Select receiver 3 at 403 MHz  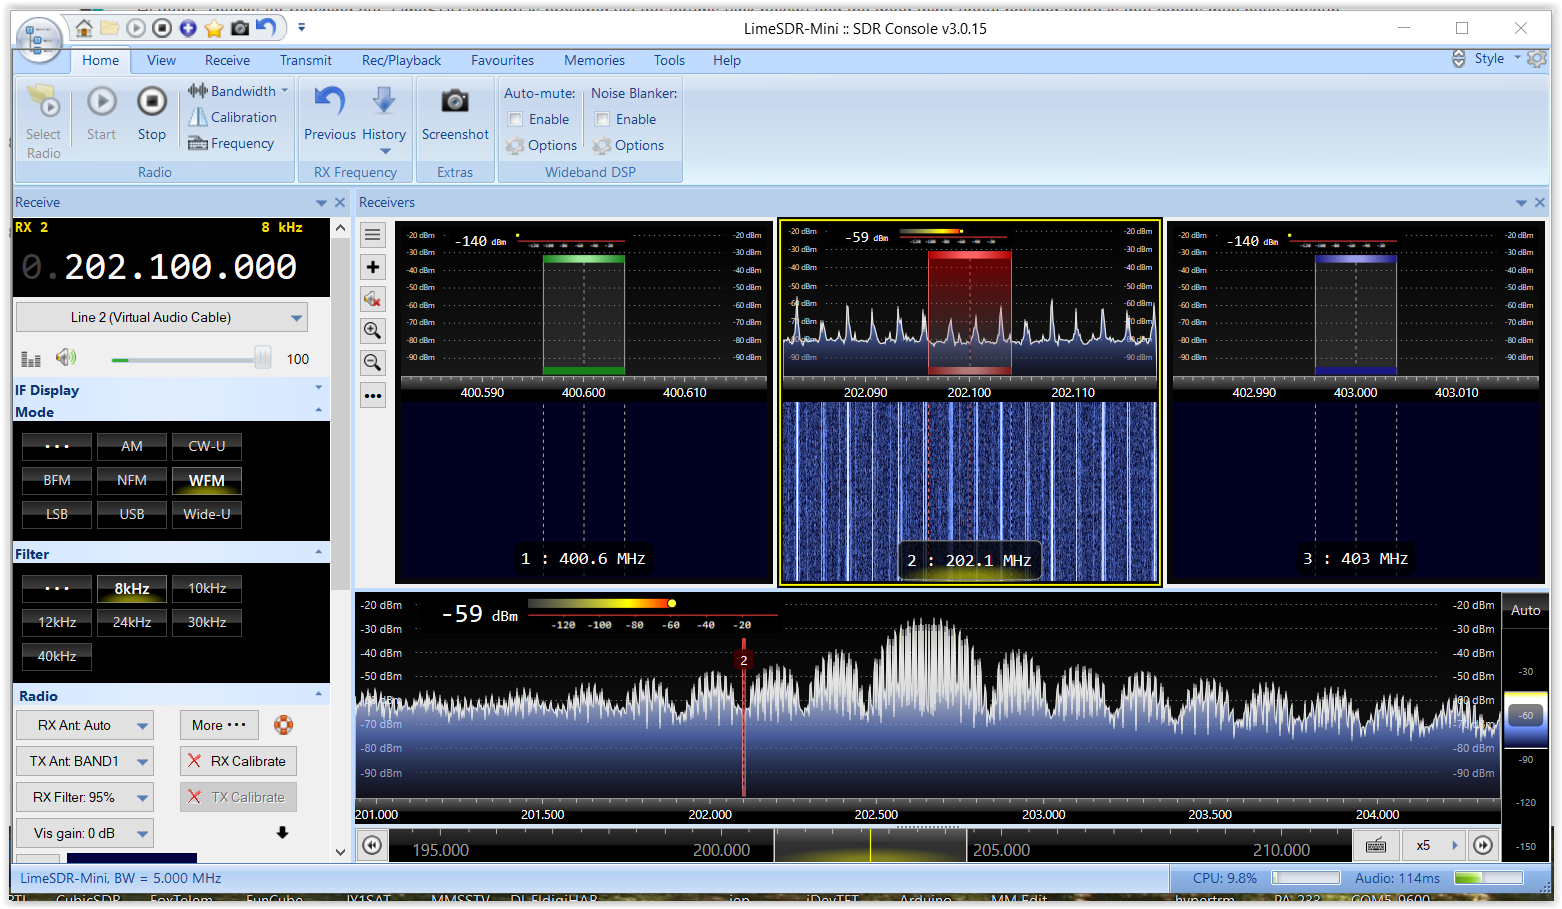(1355, 402)
